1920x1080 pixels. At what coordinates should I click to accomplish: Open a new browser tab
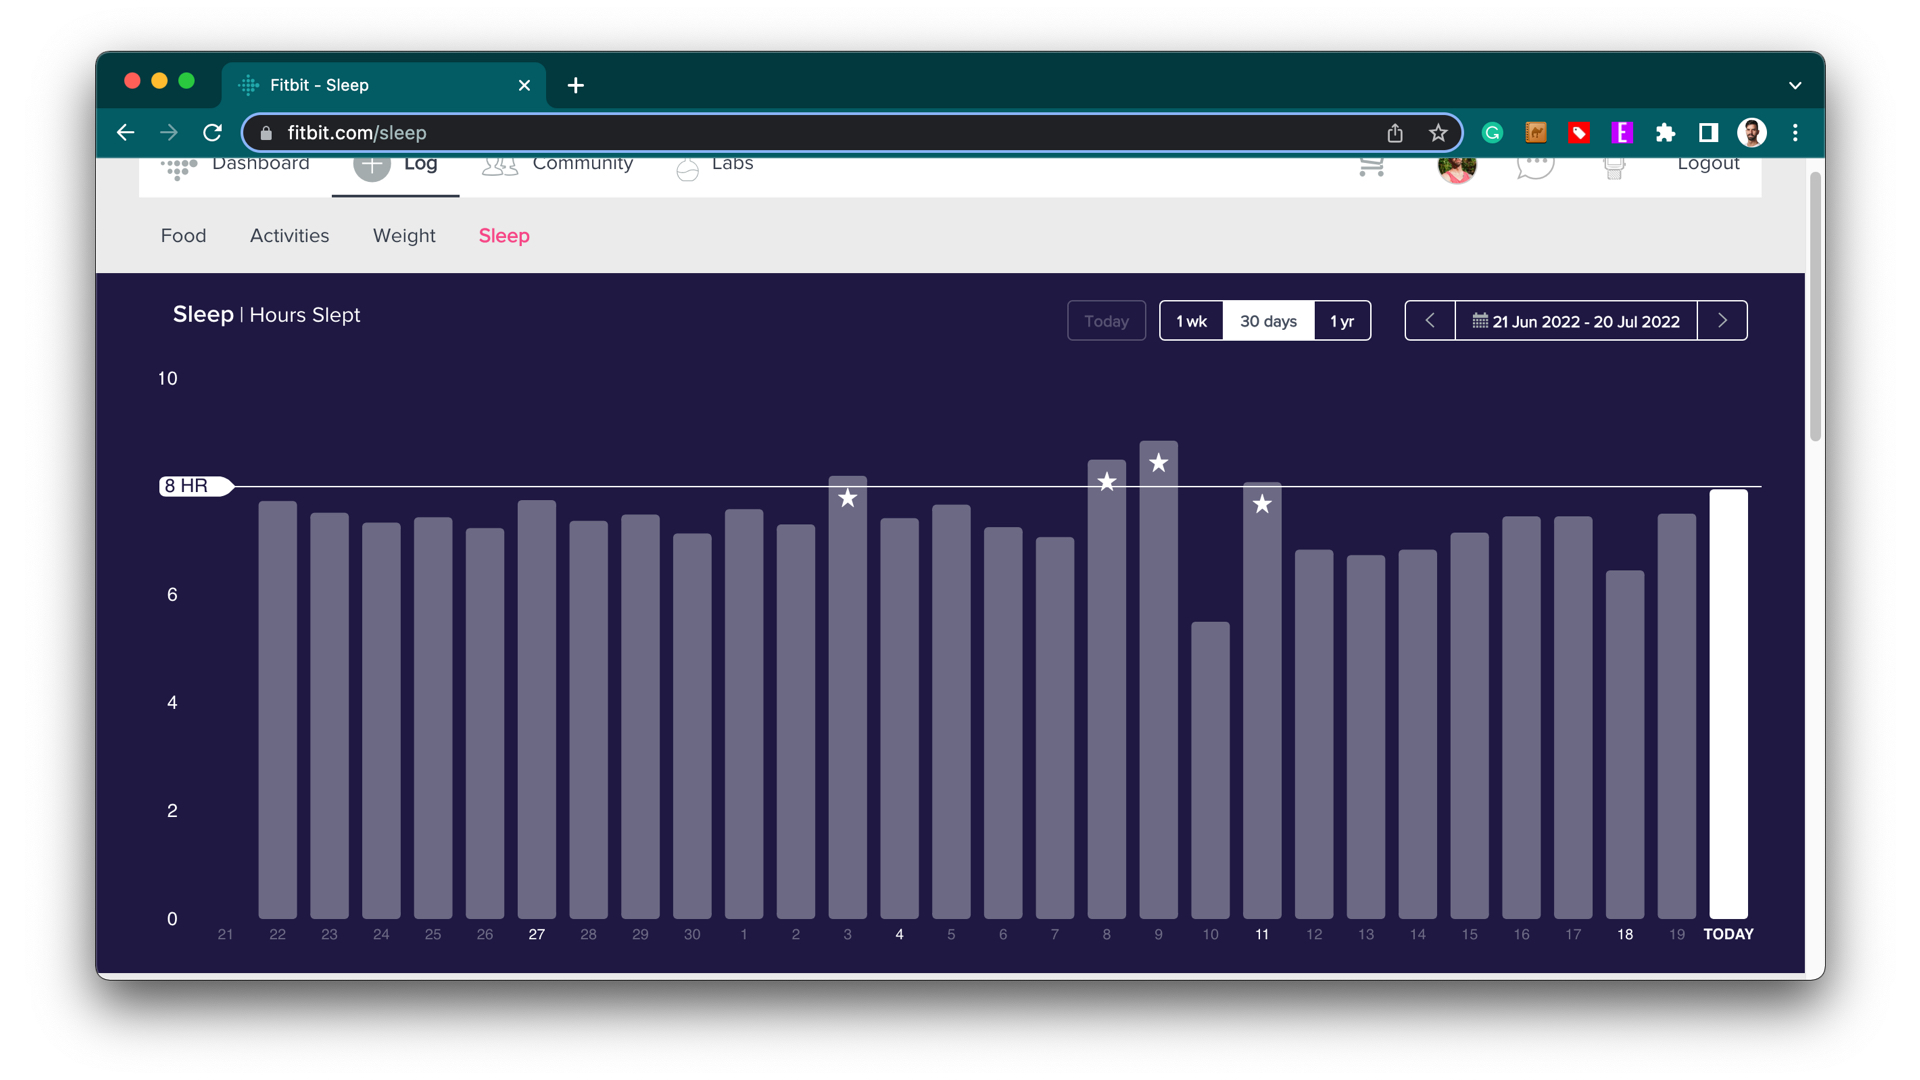[x=575, y=85]
